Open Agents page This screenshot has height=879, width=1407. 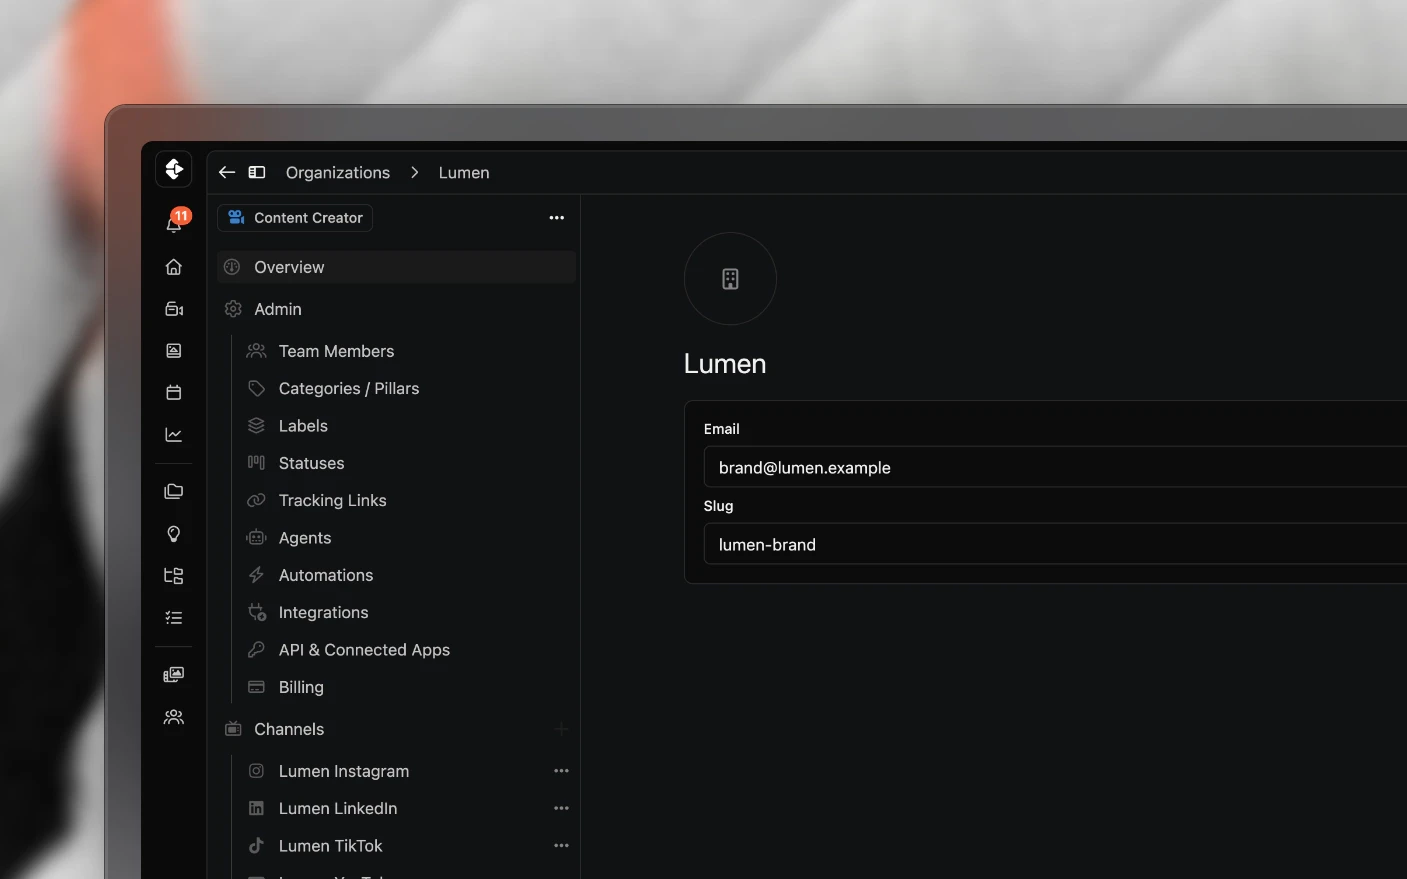click(305, 538)
